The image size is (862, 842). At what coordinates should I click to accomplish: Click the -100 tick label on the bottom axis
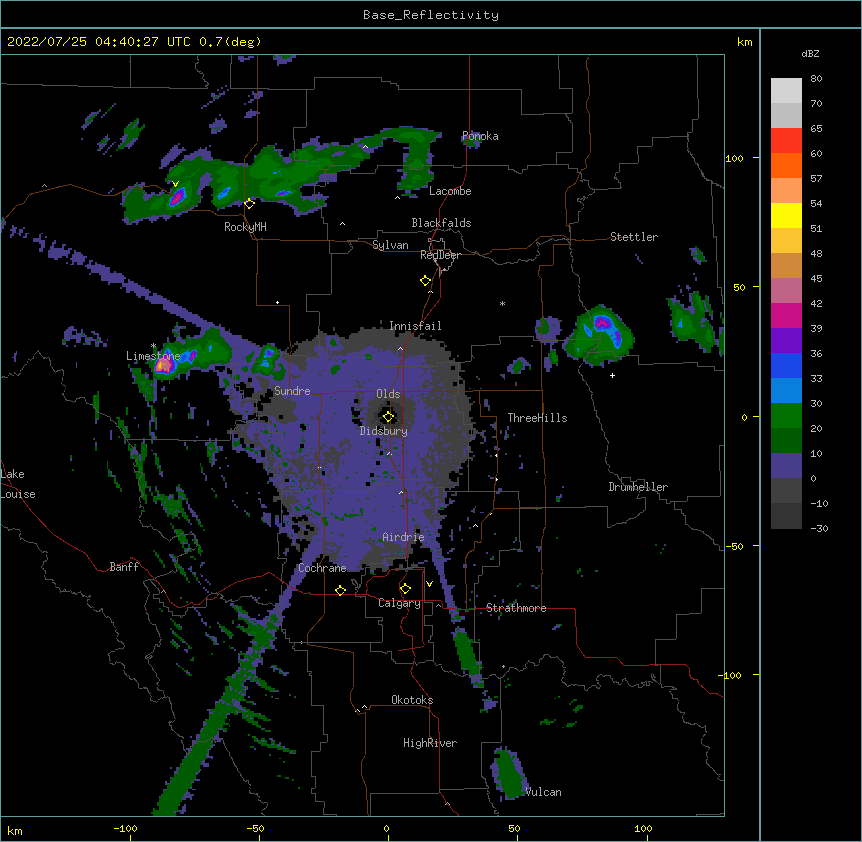(125, 828)
